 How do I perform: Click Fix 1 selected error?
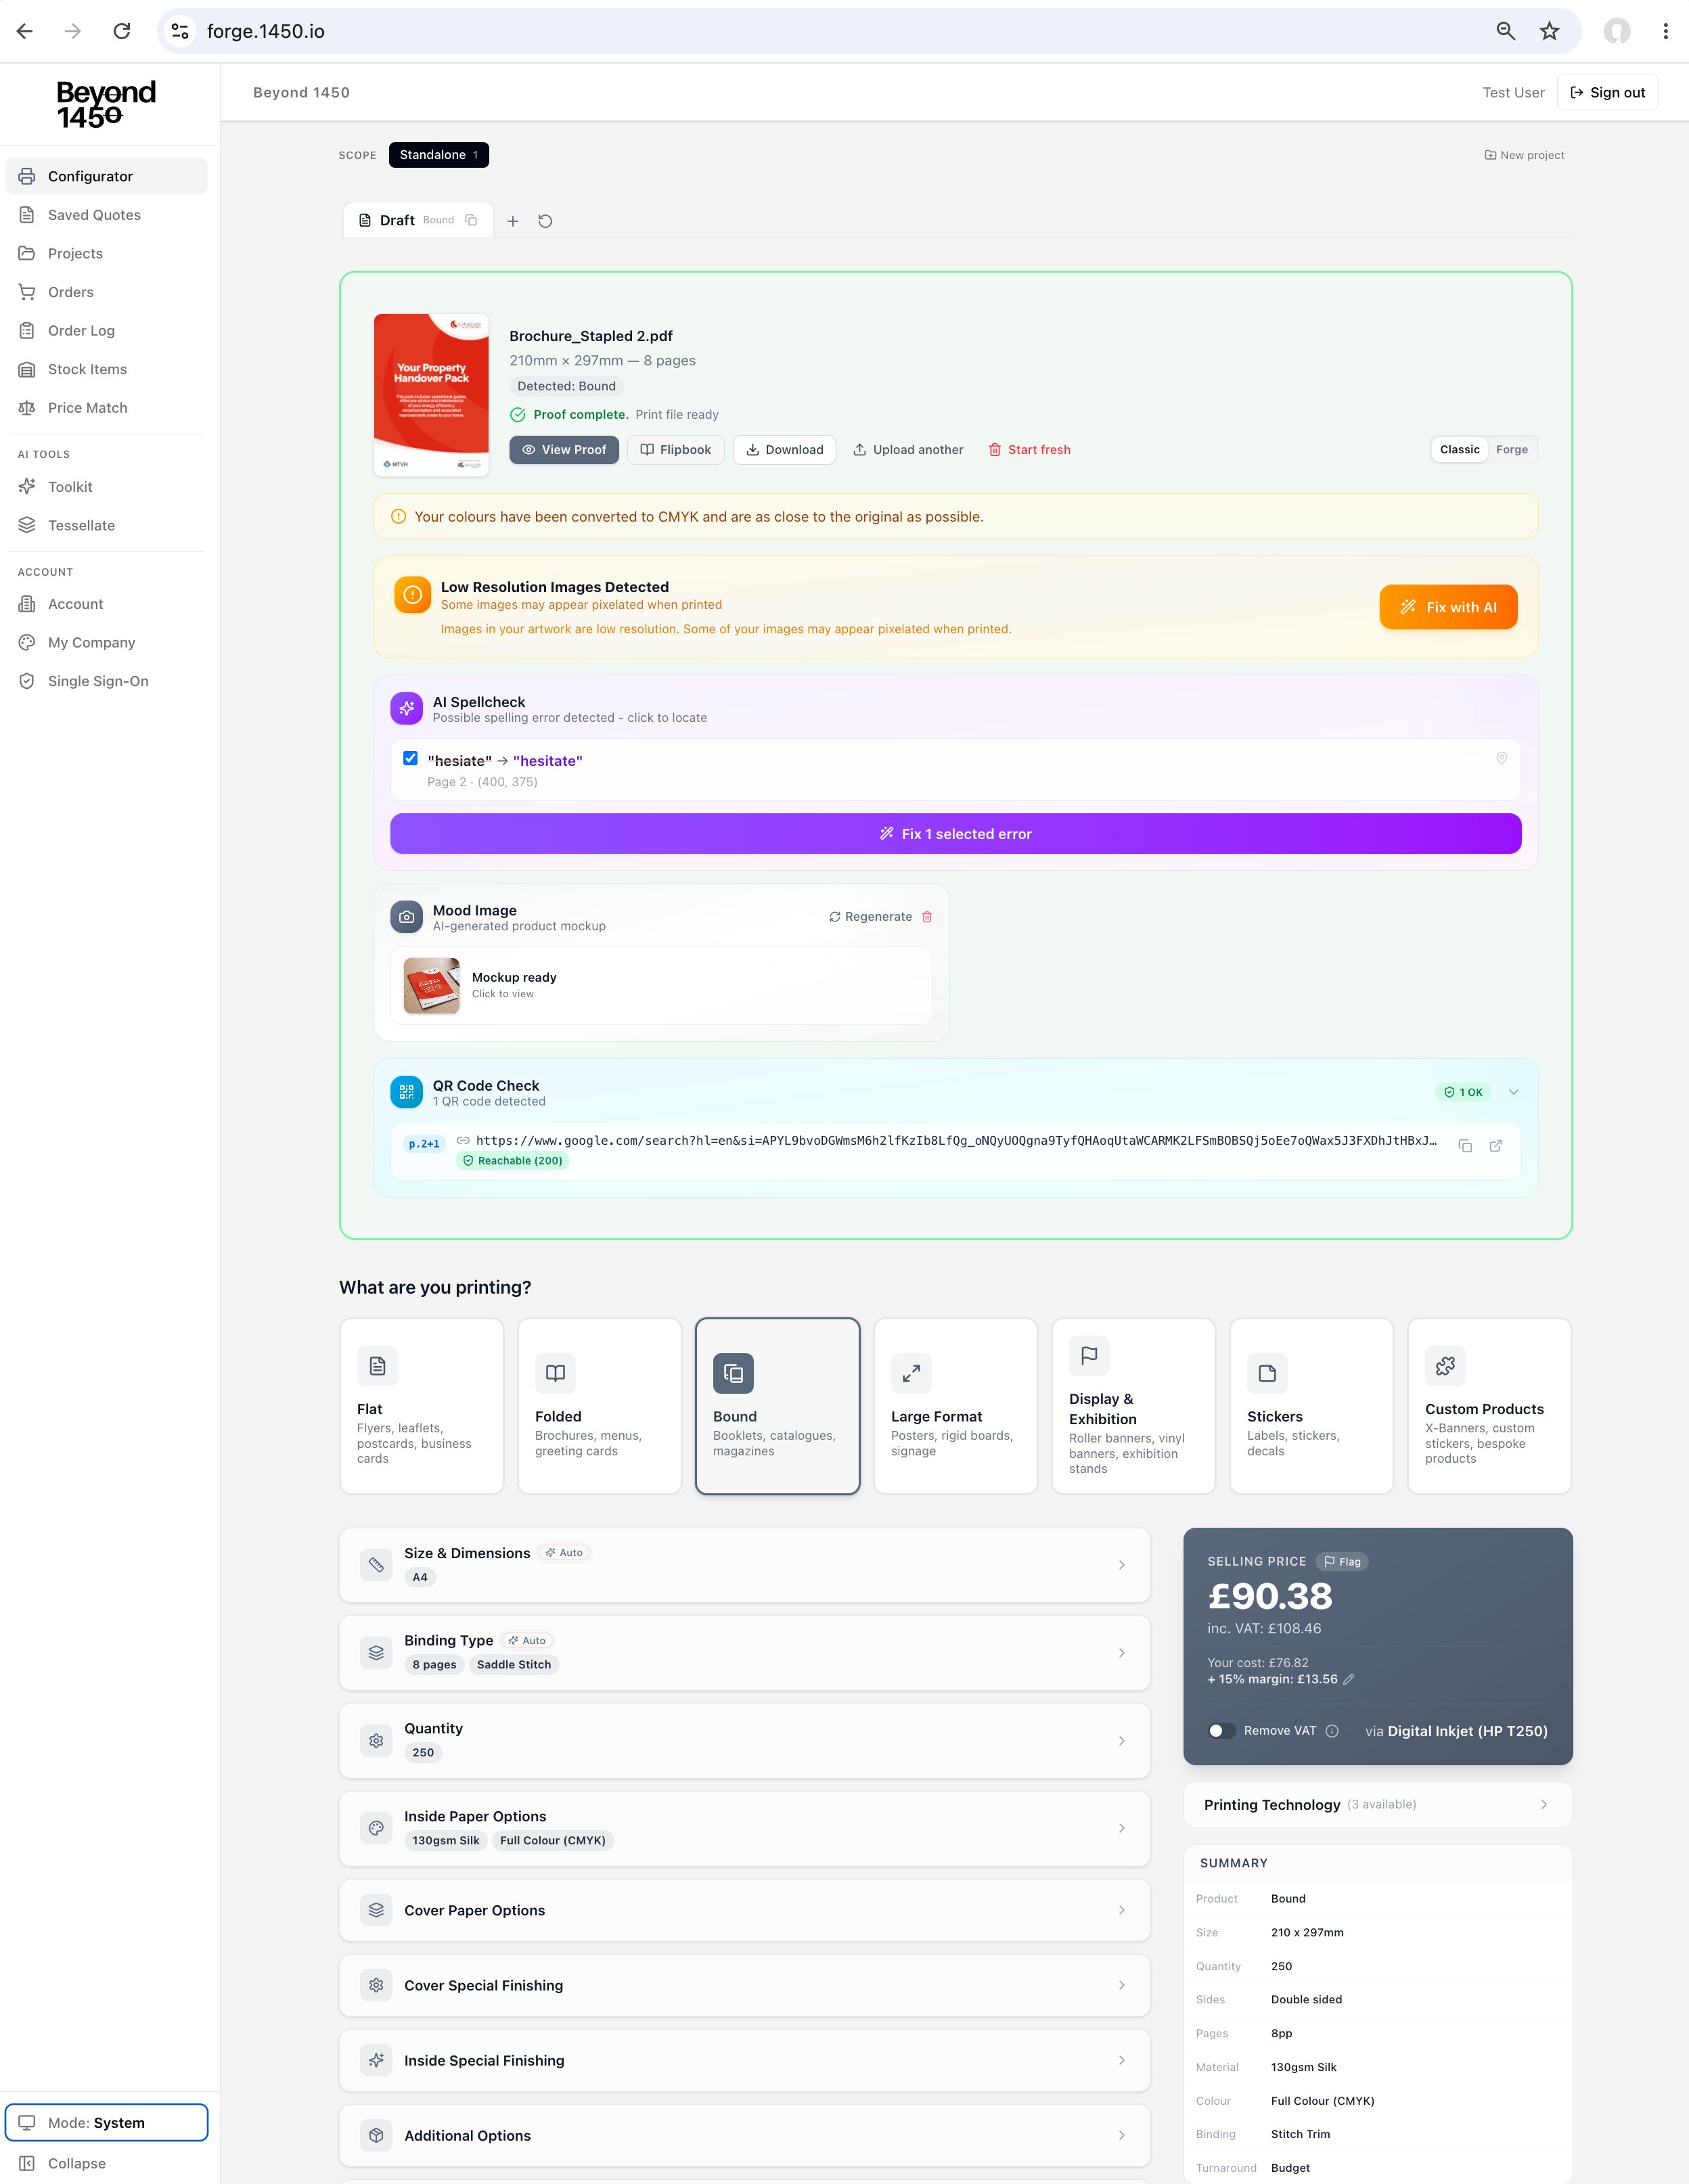coord(955,834)
